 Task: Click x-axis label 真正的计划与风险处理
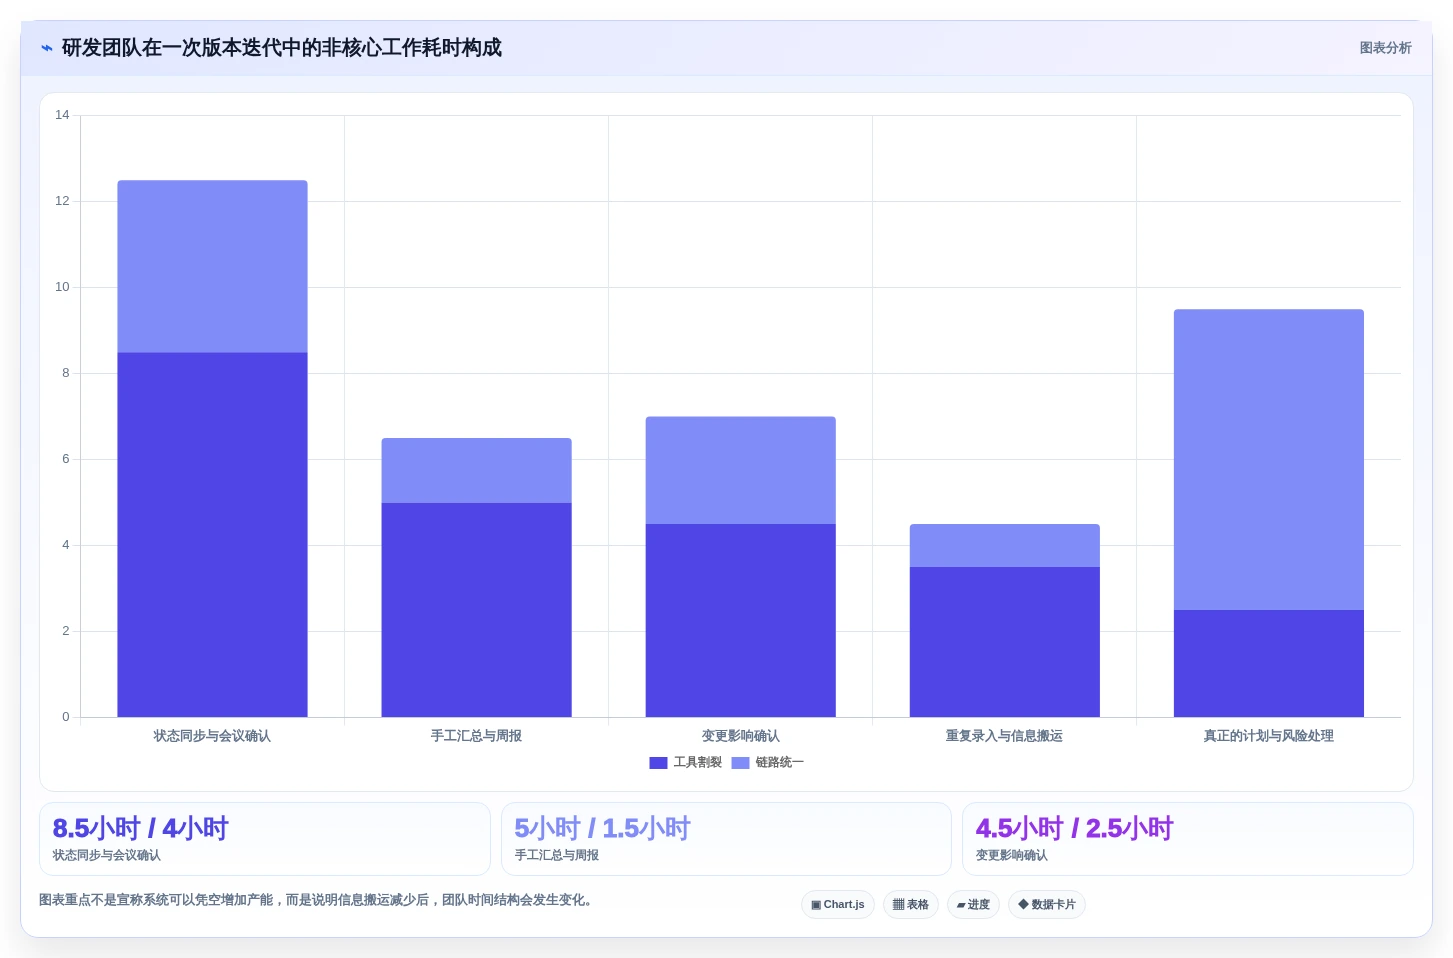(x=1268, y=736)
